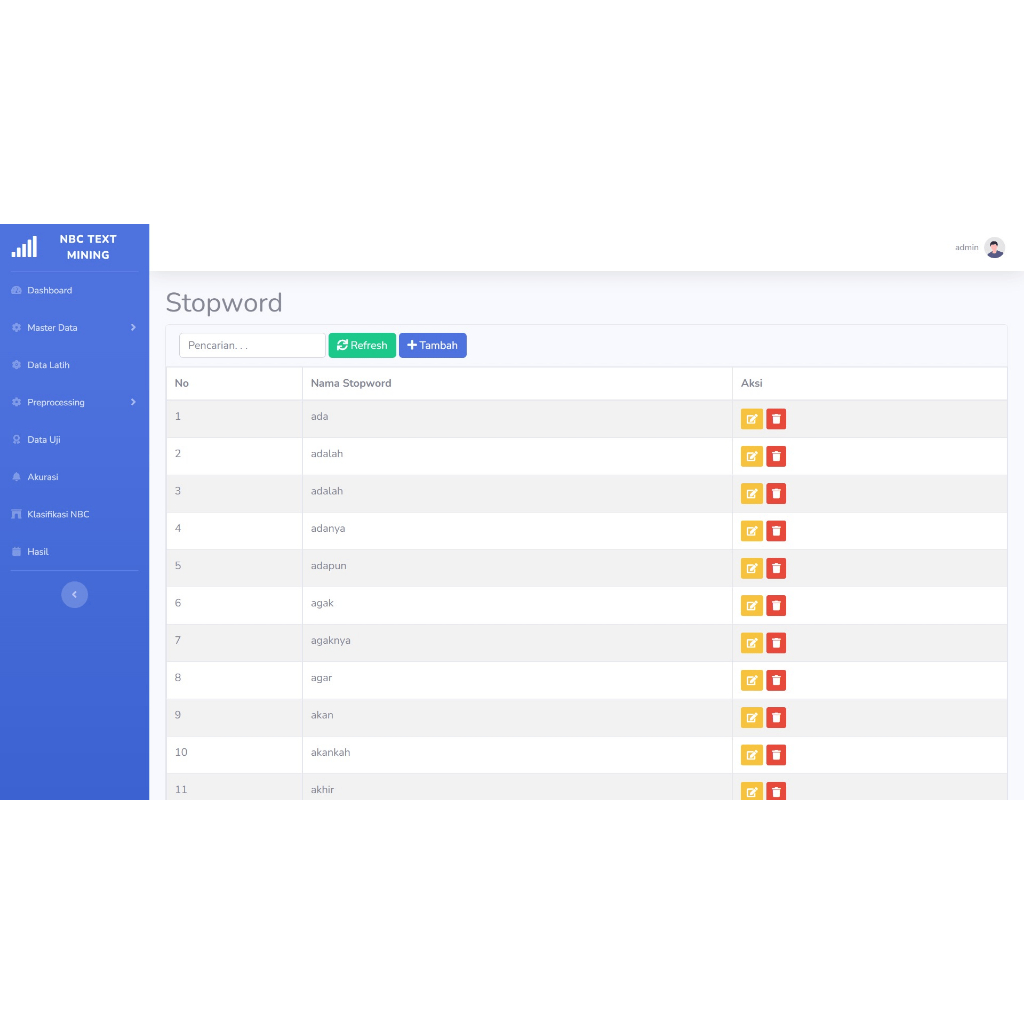Click trash icon for stopword 'adapun'
Screen dimensions: 1024x1024
click(x=776, y=568)
